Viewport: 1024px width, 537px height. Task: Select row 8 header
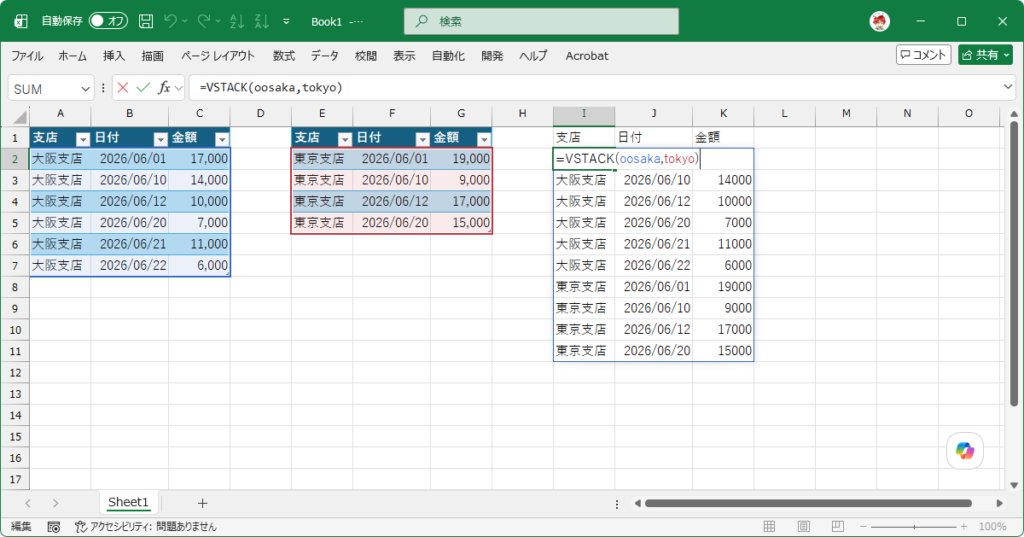(14, 287)
